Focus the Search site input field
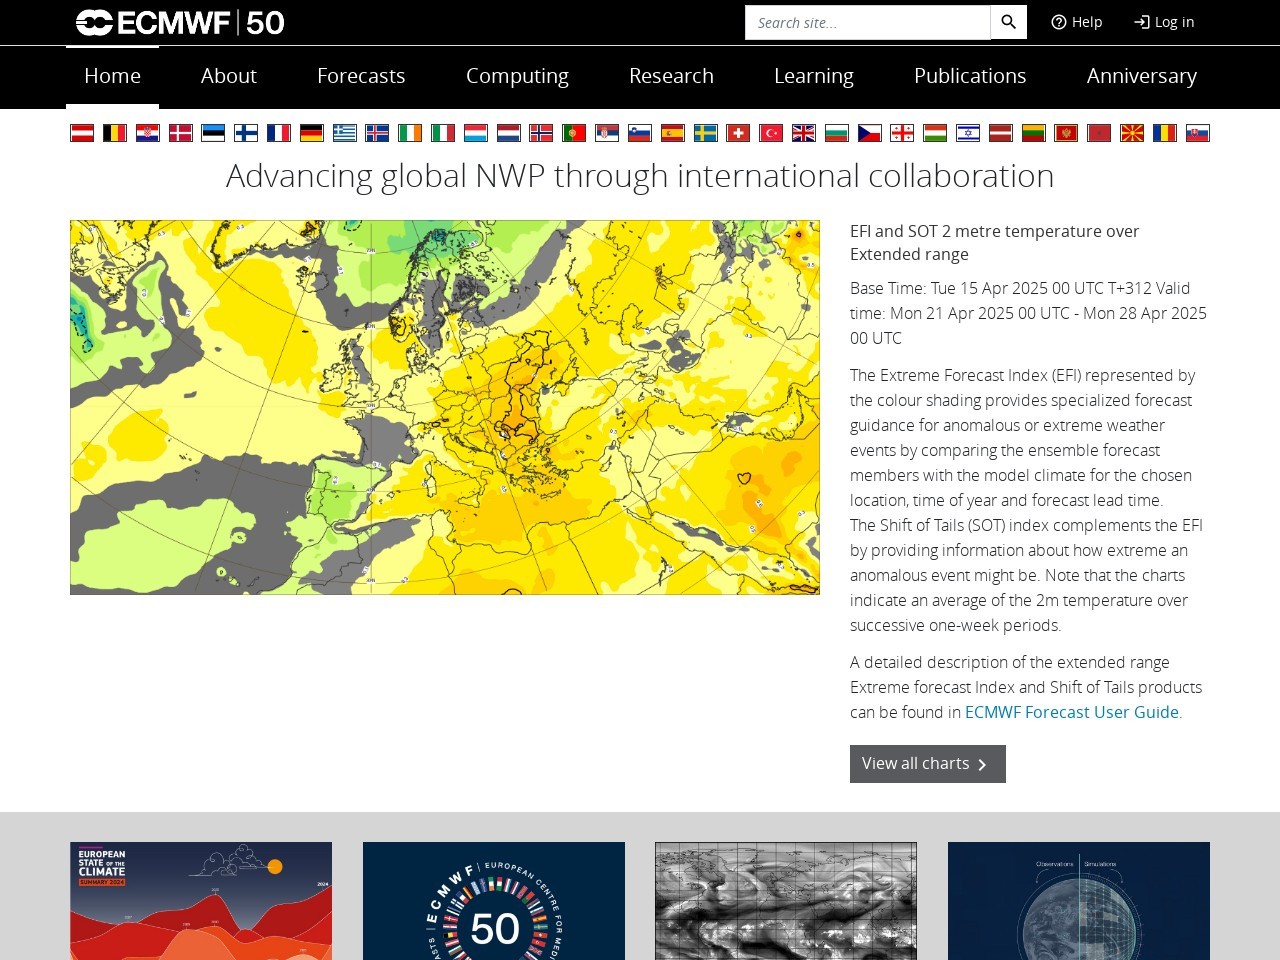This screenshot has width=1280, height=960. 867,22
